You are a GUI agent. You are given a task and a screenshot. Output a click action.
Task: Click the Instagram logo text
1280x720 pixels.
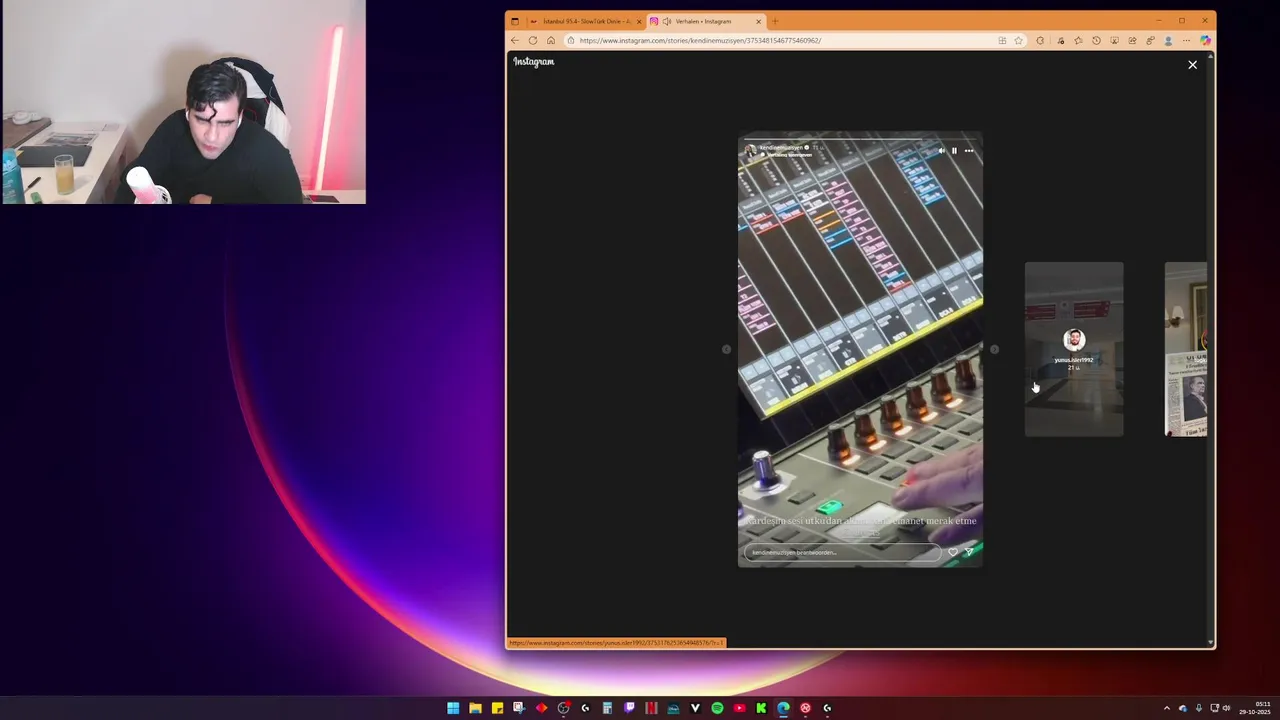point(534,62)
